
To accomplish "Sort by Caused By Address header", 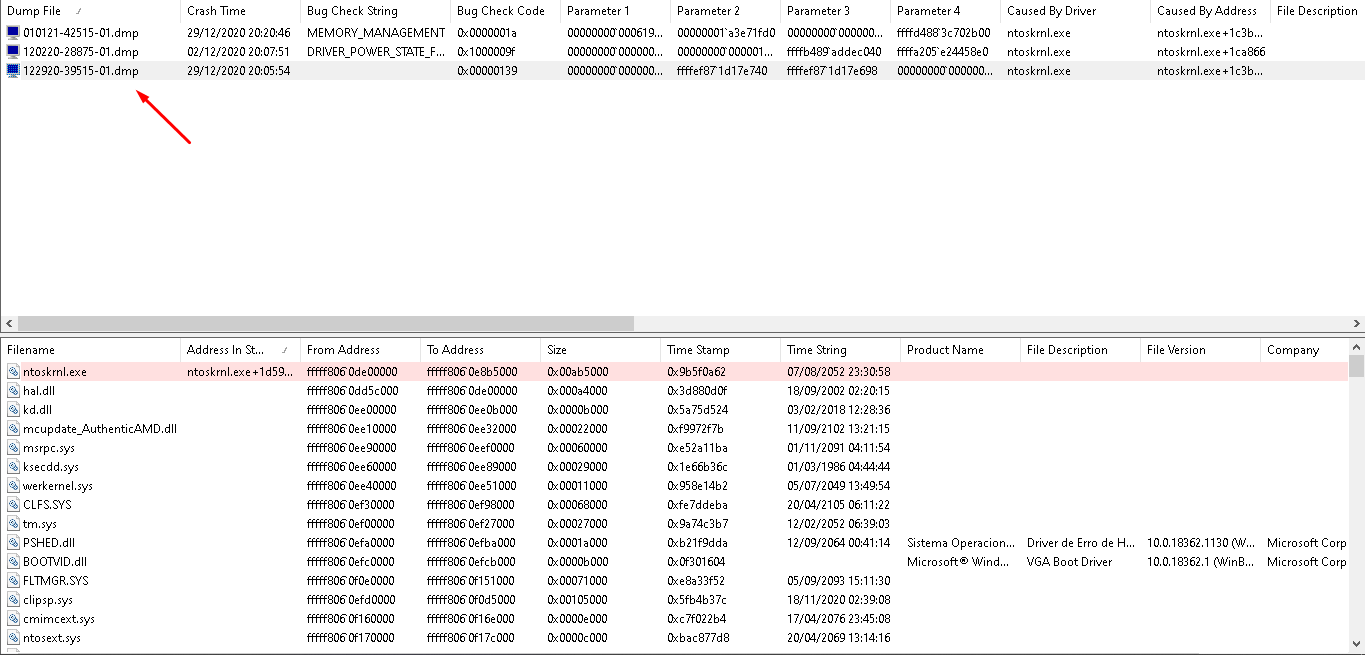I will coord(1210,11).
